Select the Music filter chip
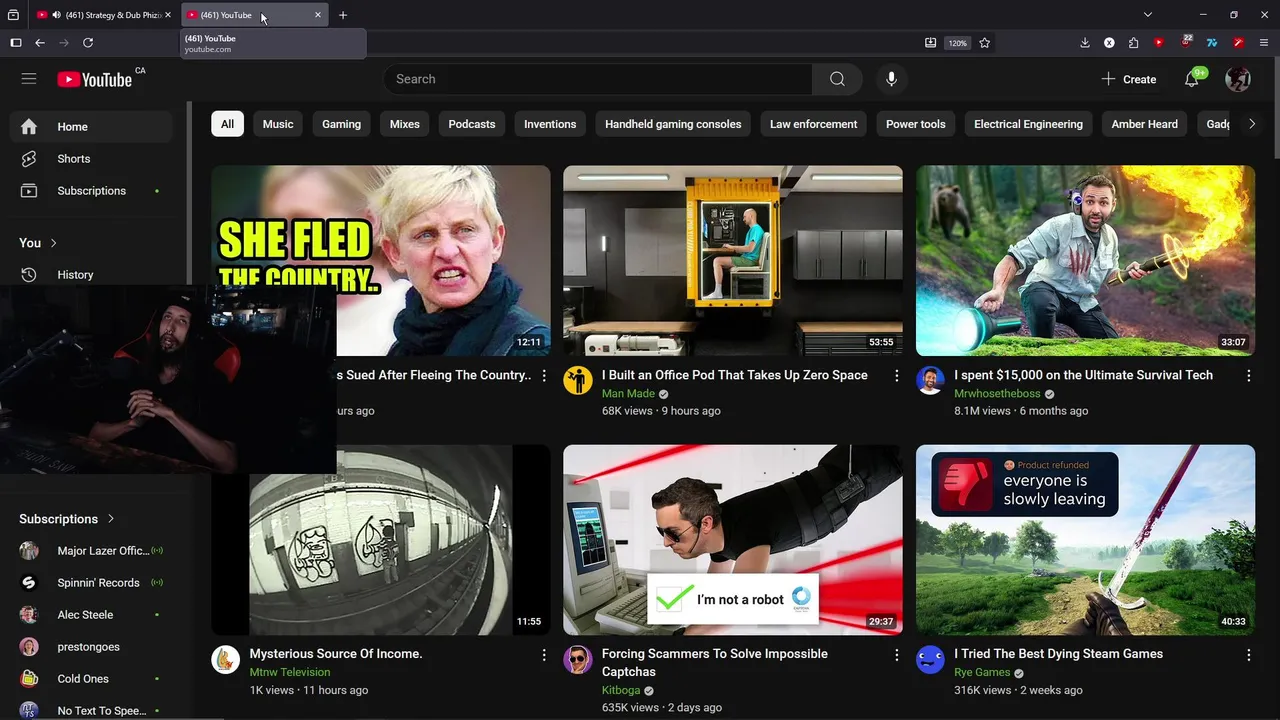The width and height of the screenshot is (1280, 720). (x=278, y=124)
